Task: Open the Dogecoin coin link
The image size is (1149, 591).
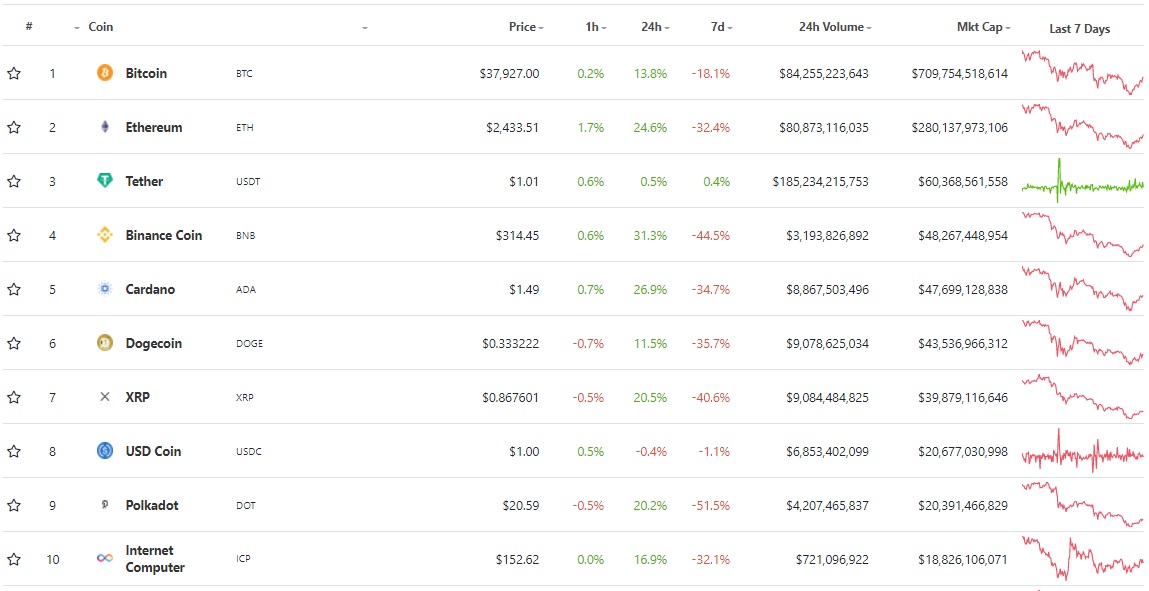Action: (x=153, y=343)
